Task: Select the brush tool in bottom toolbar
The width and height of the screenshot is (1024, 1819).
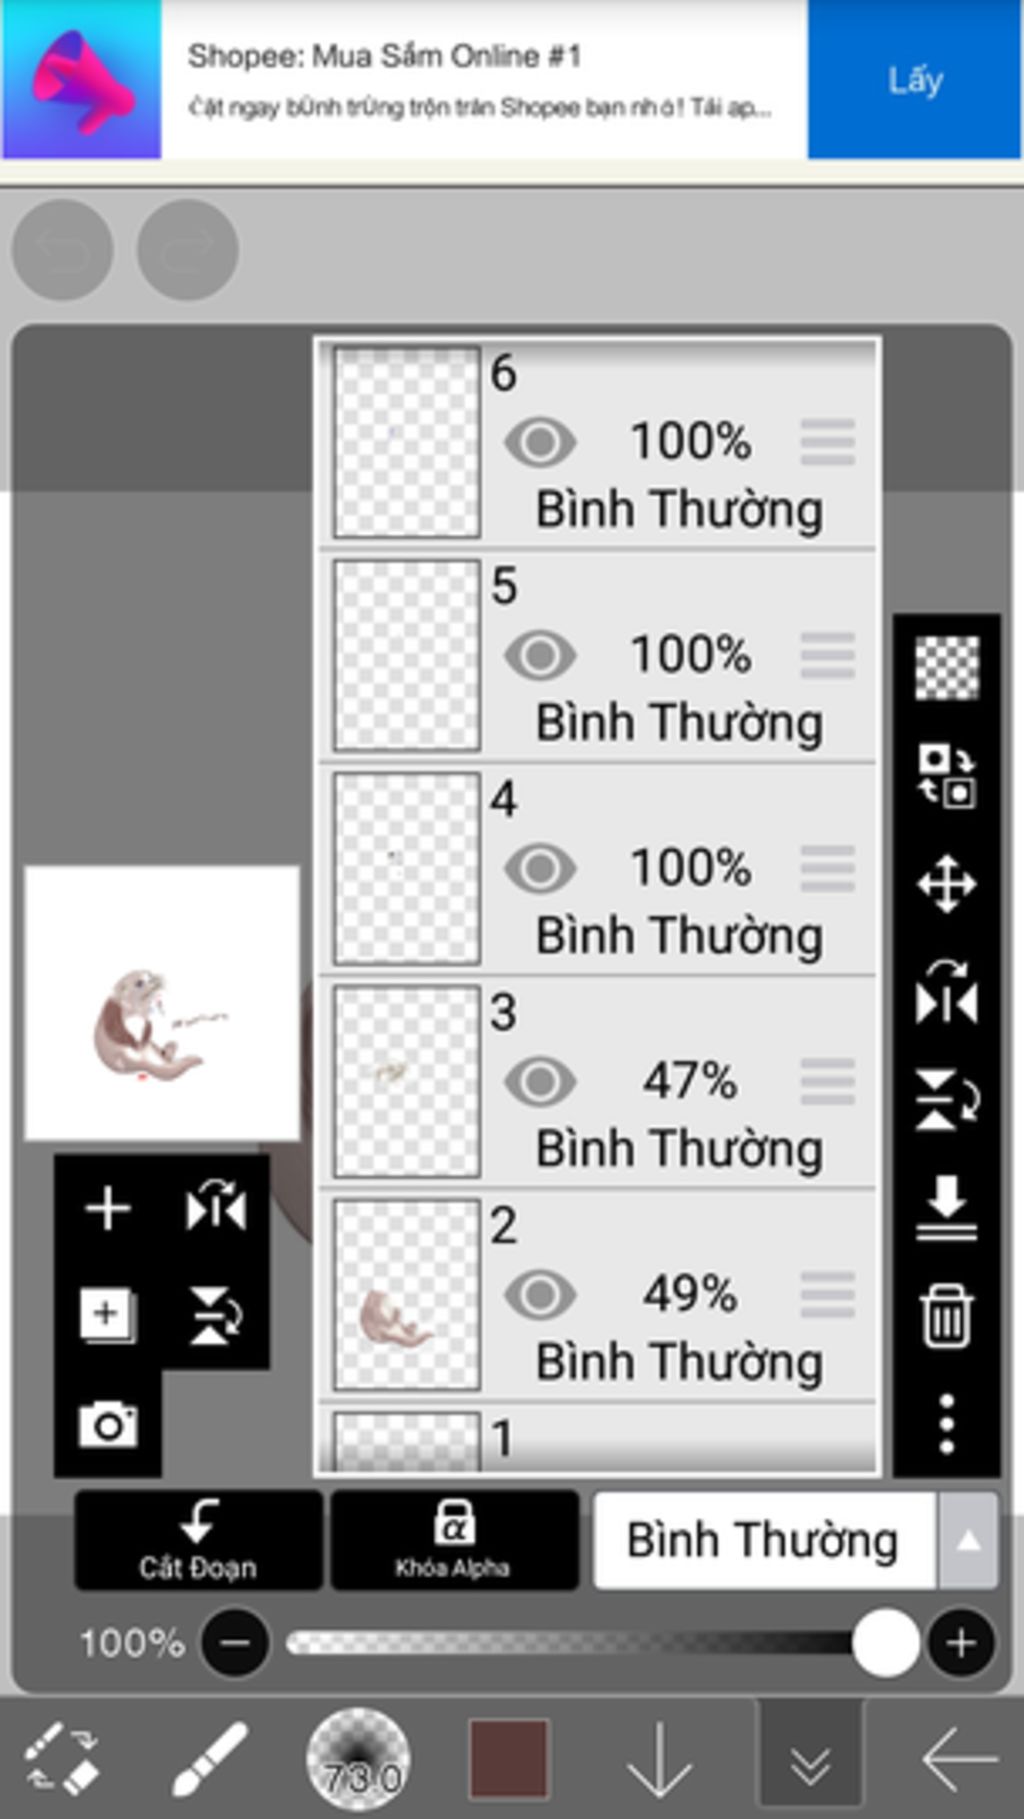Action: (209, 1758)
